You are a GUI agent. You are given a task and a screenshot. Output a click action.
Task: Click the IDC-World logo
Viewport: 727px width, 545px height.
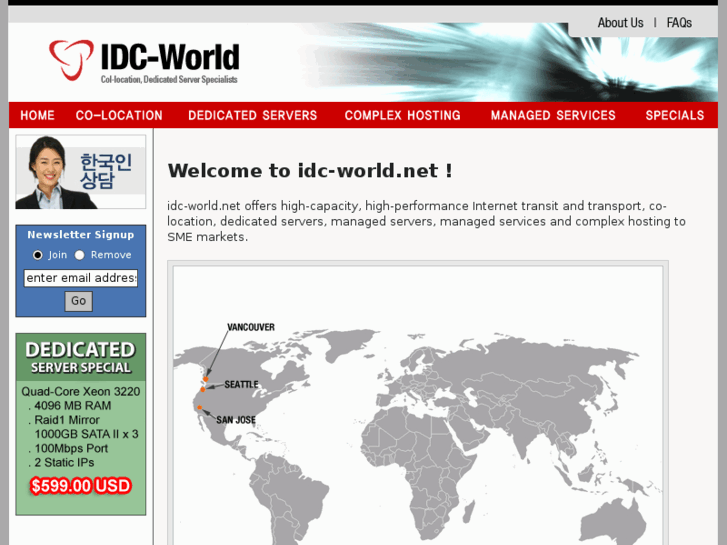click(144, 61)
